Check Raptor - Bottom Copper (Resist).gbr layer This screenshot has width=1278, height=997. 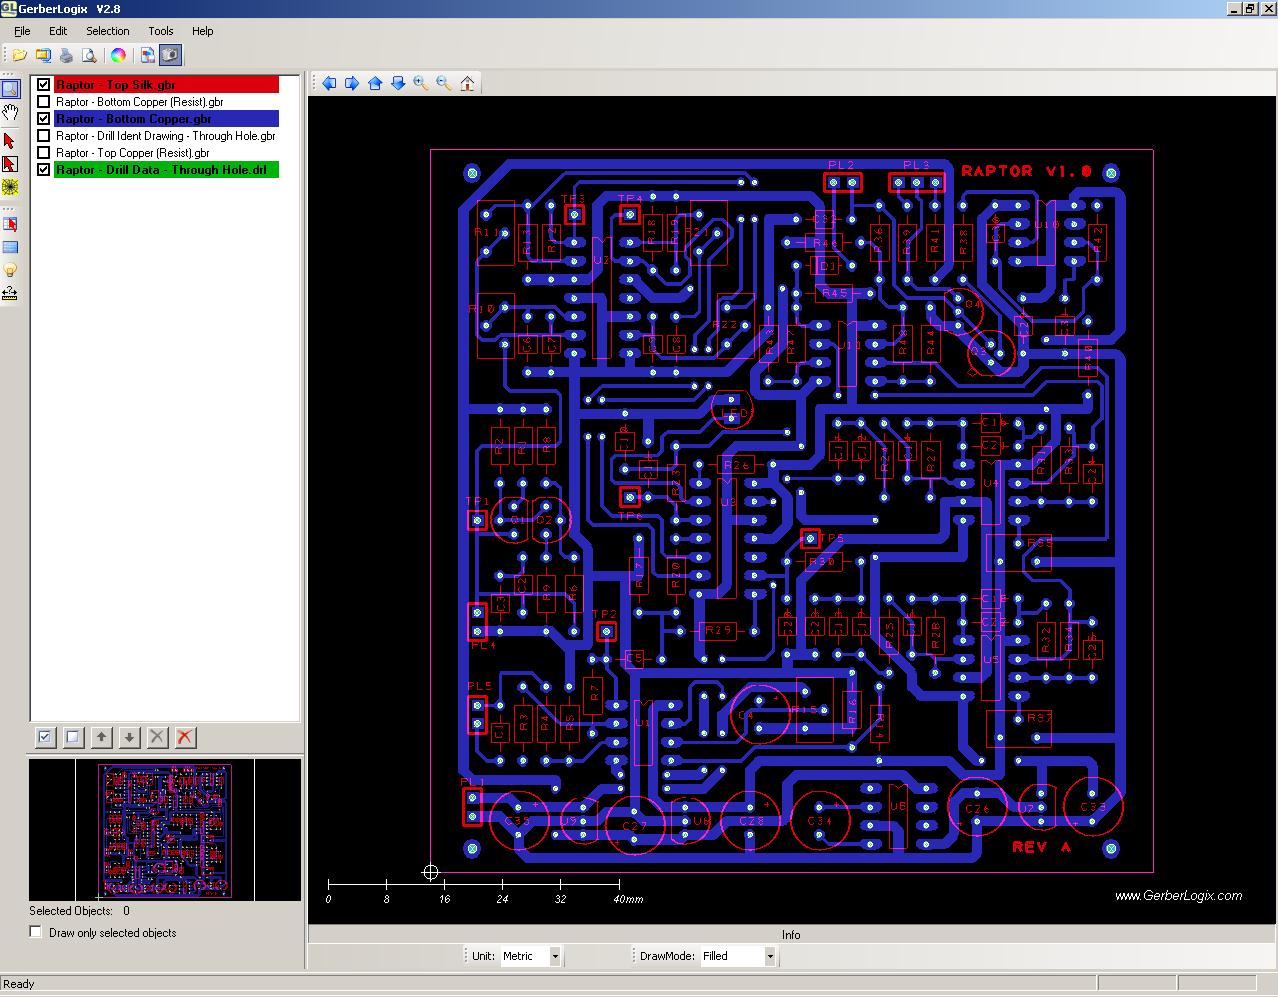(44, 102)
